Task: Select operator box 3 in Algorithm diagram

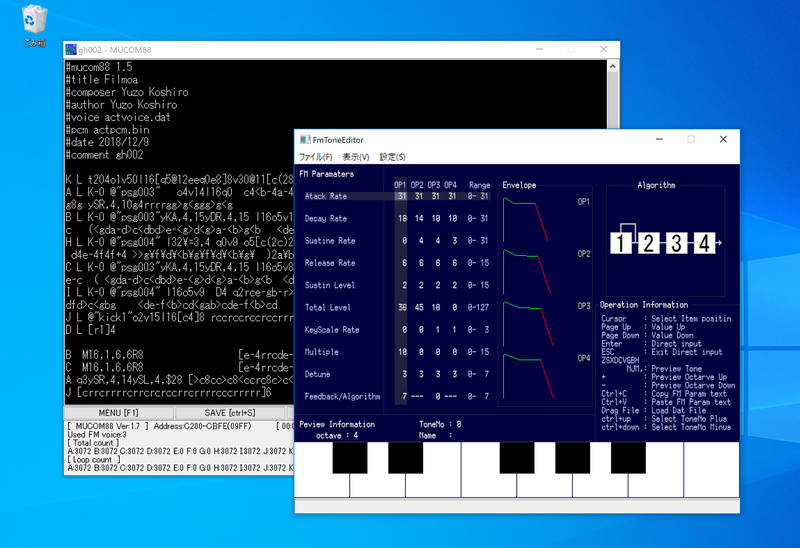Action: 677,243
